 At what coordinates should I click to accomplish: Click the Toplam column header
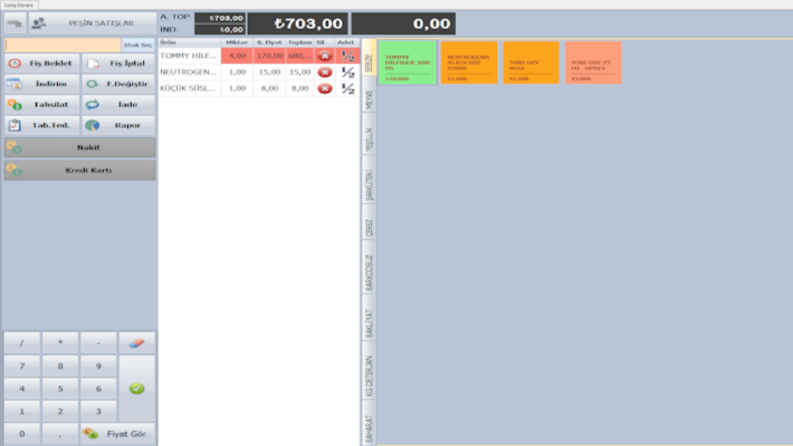(x=300, y=42)
